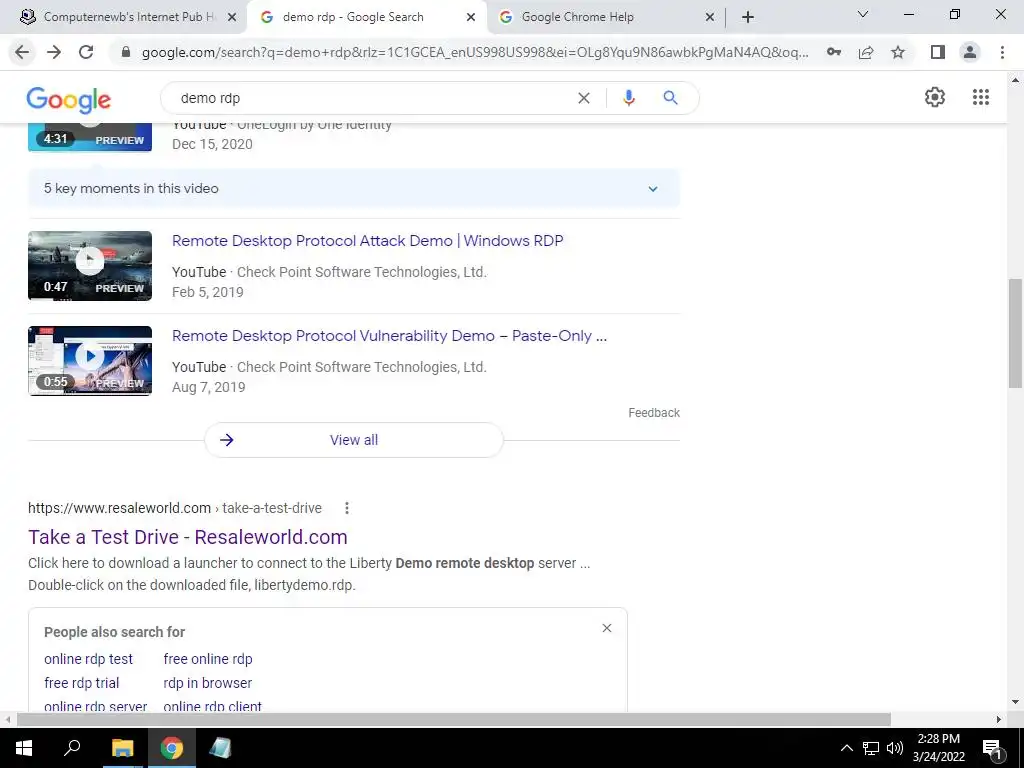Open Chrome three-dot menu

point(1002,52)
